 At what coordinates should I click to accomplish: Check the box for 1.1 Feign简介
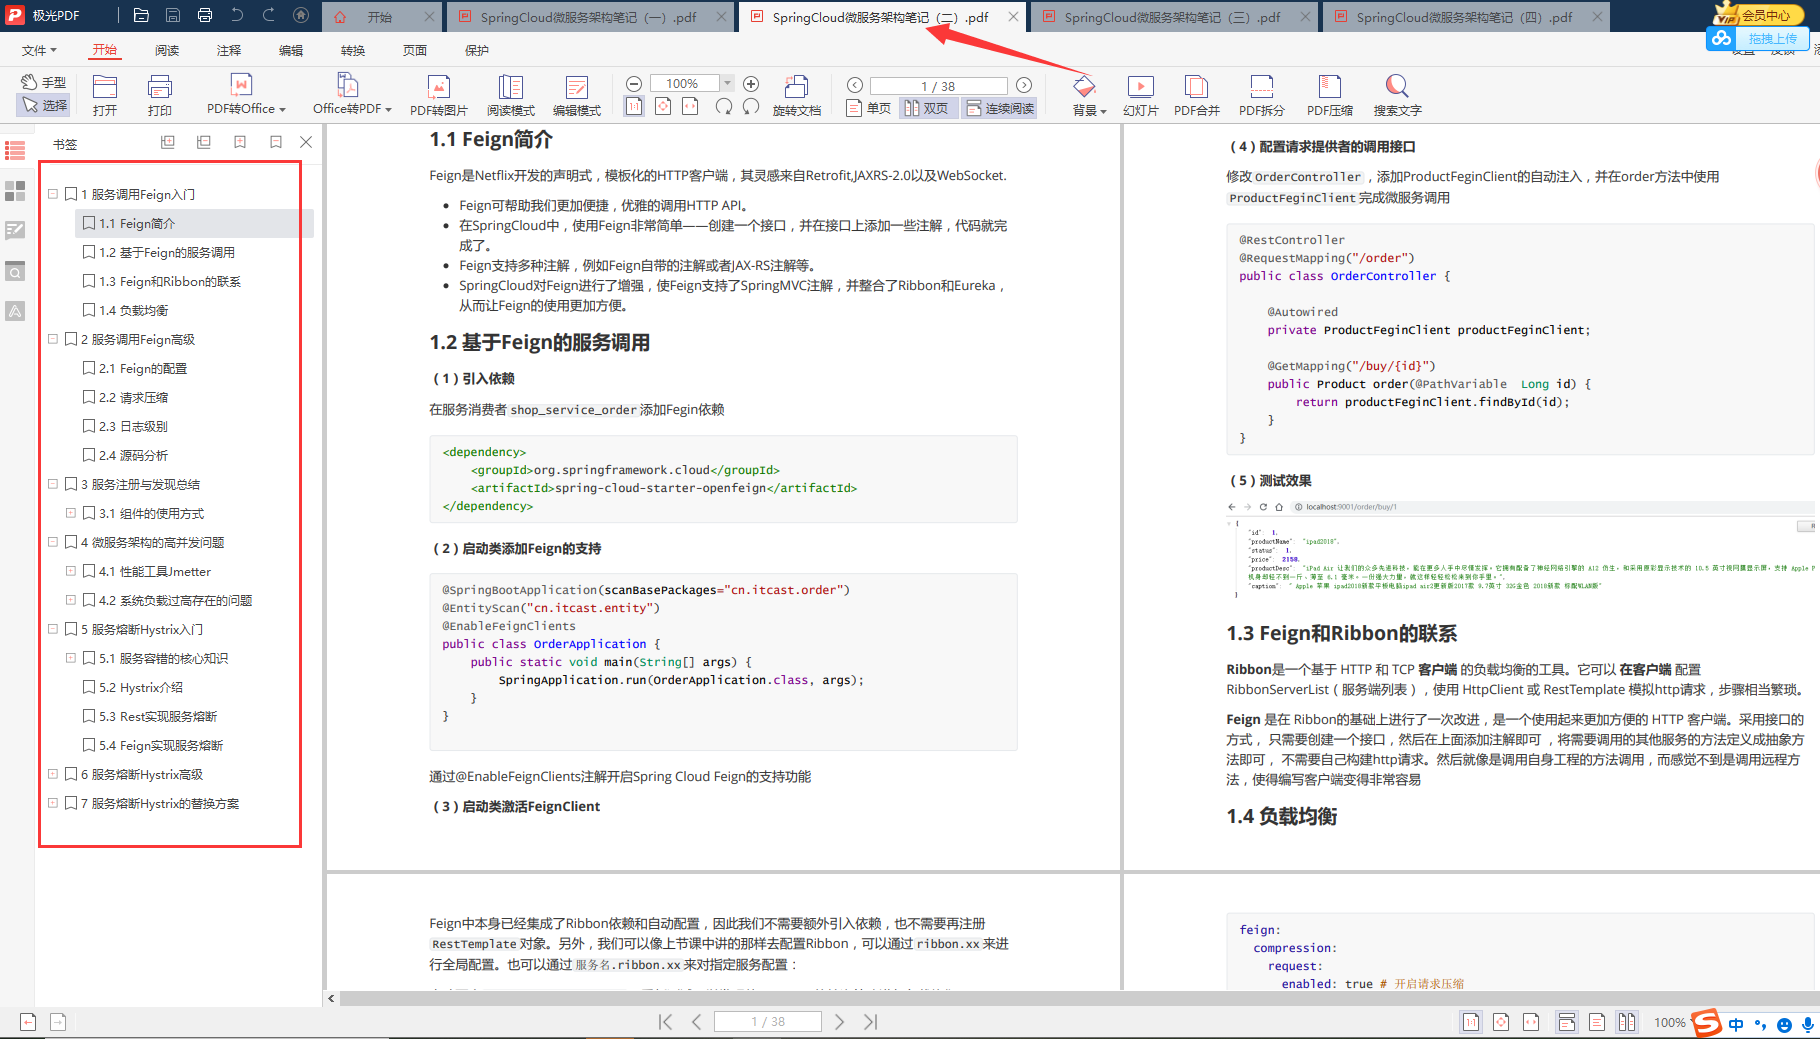[89, 223]
